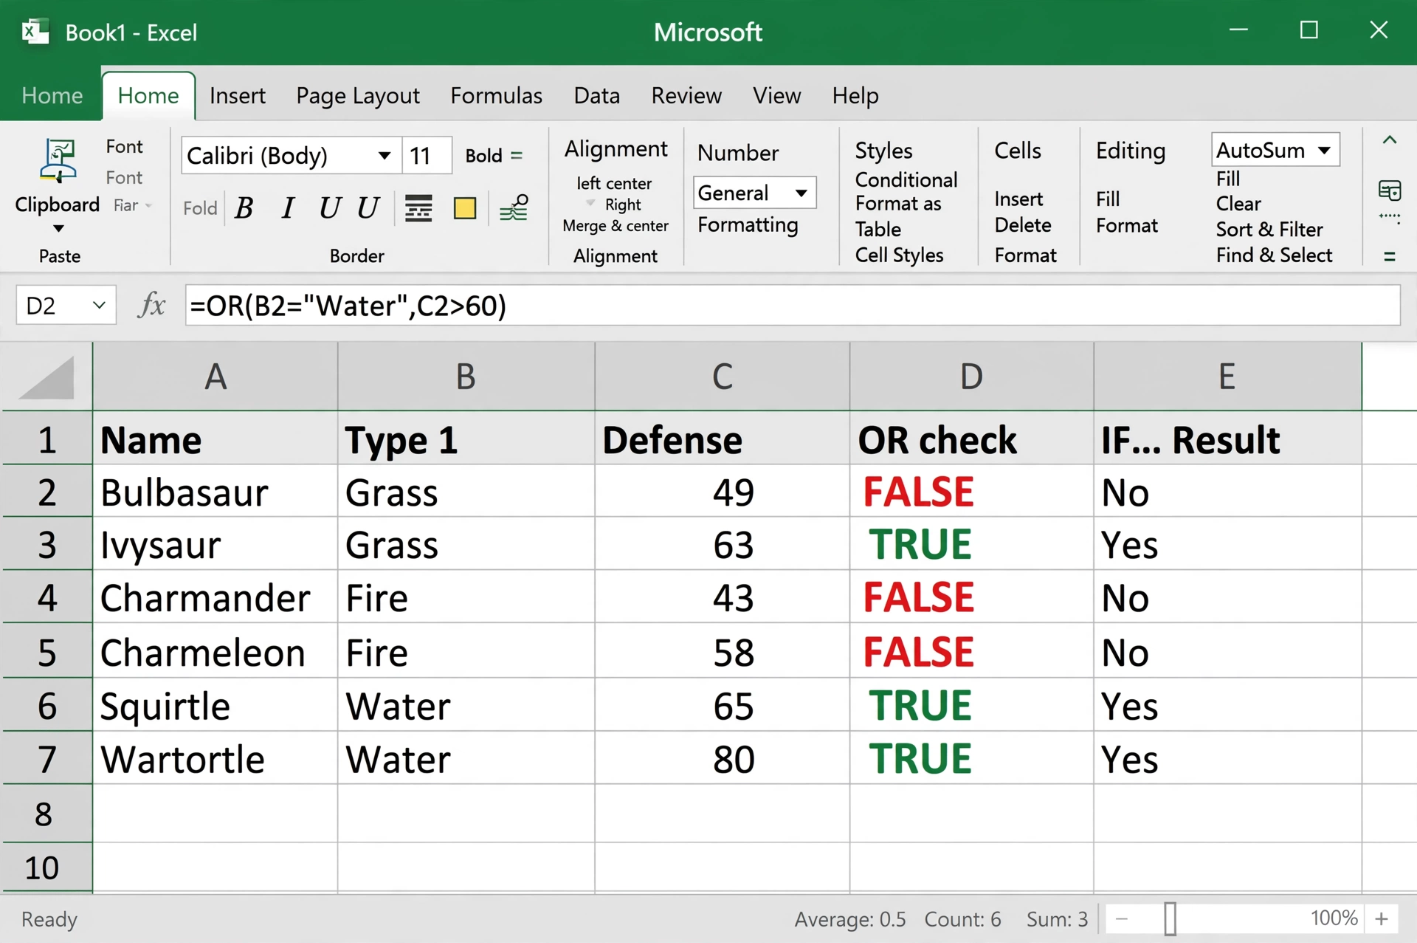Open Find & Select

(x=1274, y=255)
